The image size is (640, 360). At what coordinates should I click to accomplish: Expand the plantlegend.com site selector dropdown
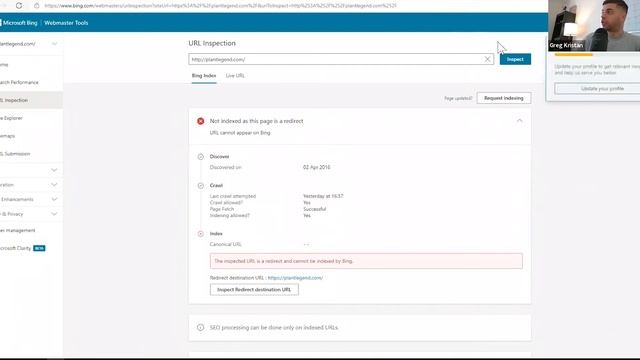(x=54, y=44)
